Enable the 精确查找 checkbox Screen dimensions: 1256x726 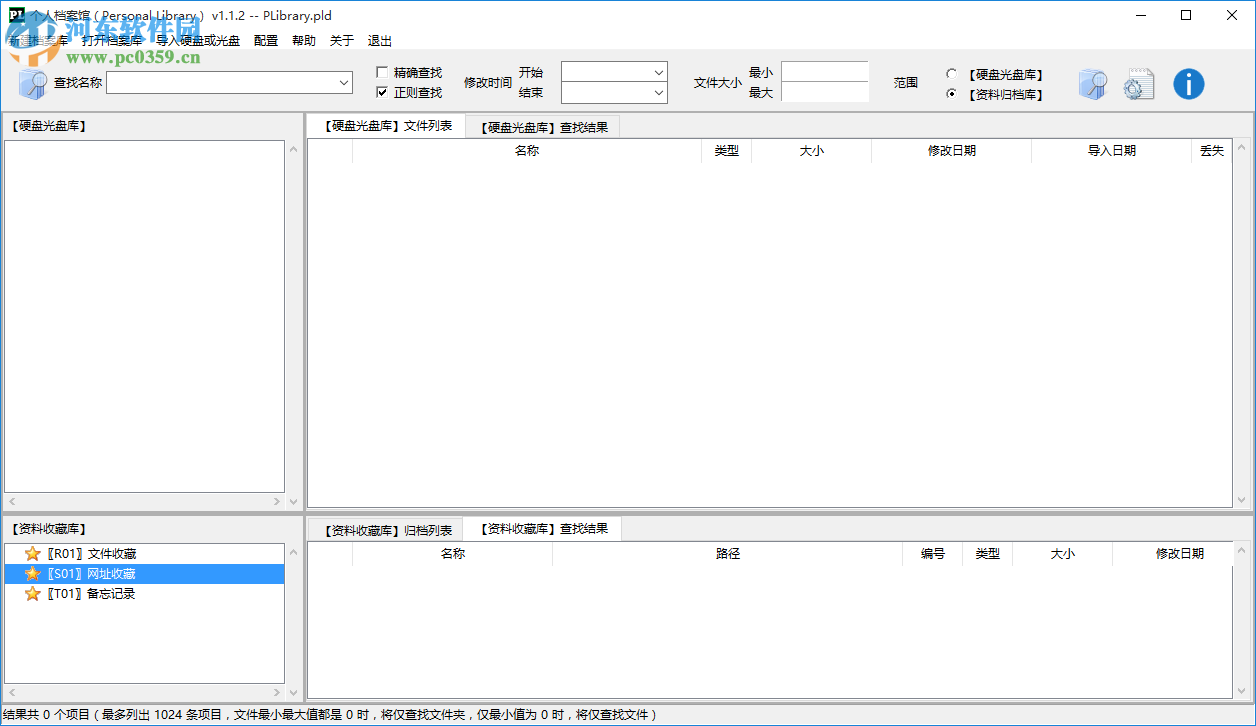tap(381, 72)
